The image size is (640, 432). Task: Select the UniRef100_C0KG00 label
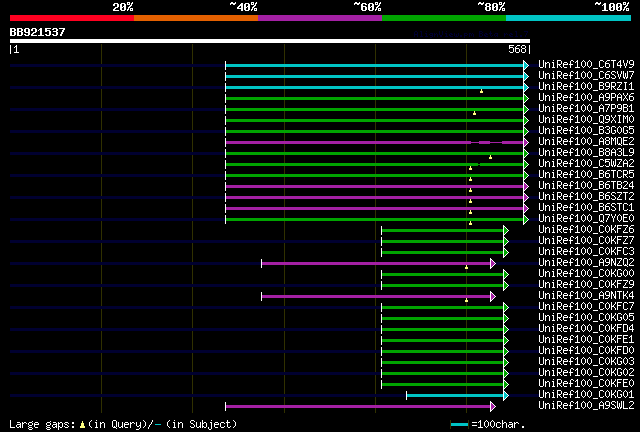pyautogui.click(x=586, y=274)
